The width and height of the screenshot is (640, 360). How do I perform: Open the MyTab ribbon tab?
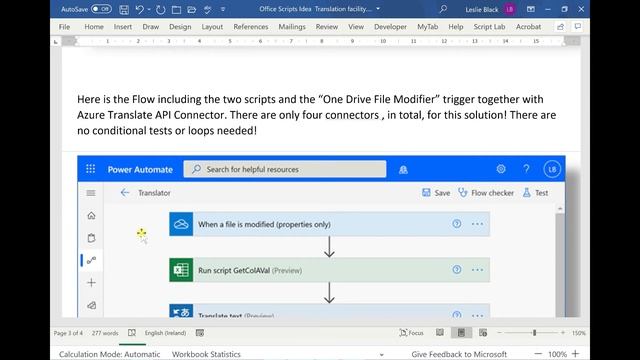[x=427, y=27]
